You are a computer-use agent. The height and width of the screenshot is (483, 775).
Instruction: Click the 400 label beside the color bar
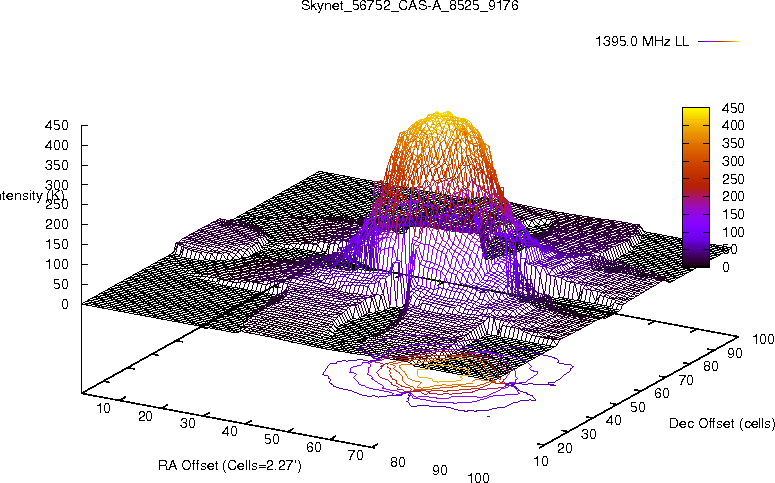pyautogui.click(x=733, y=126)
